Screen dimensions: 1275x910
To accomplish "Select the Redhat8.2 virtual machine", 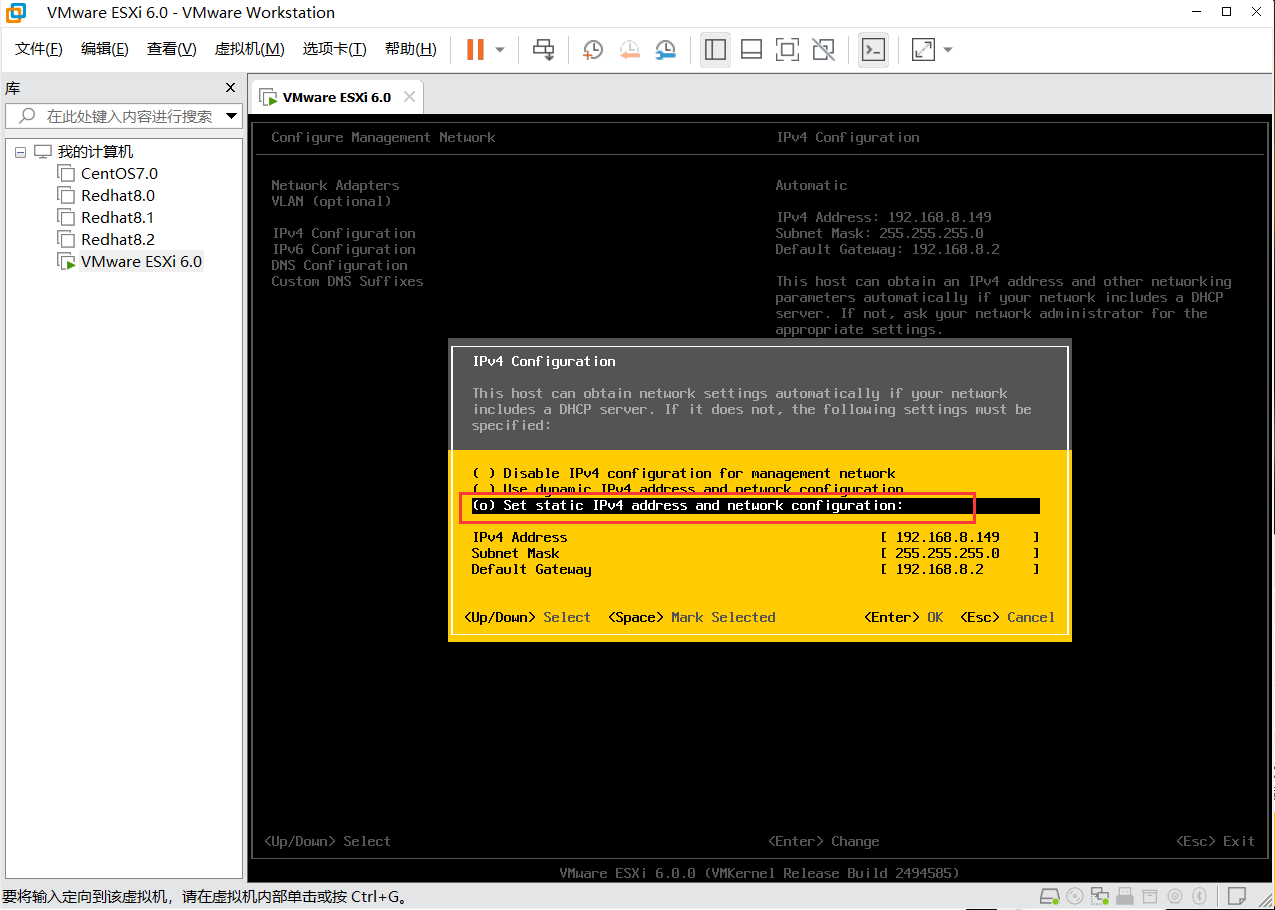I will 118,240.
